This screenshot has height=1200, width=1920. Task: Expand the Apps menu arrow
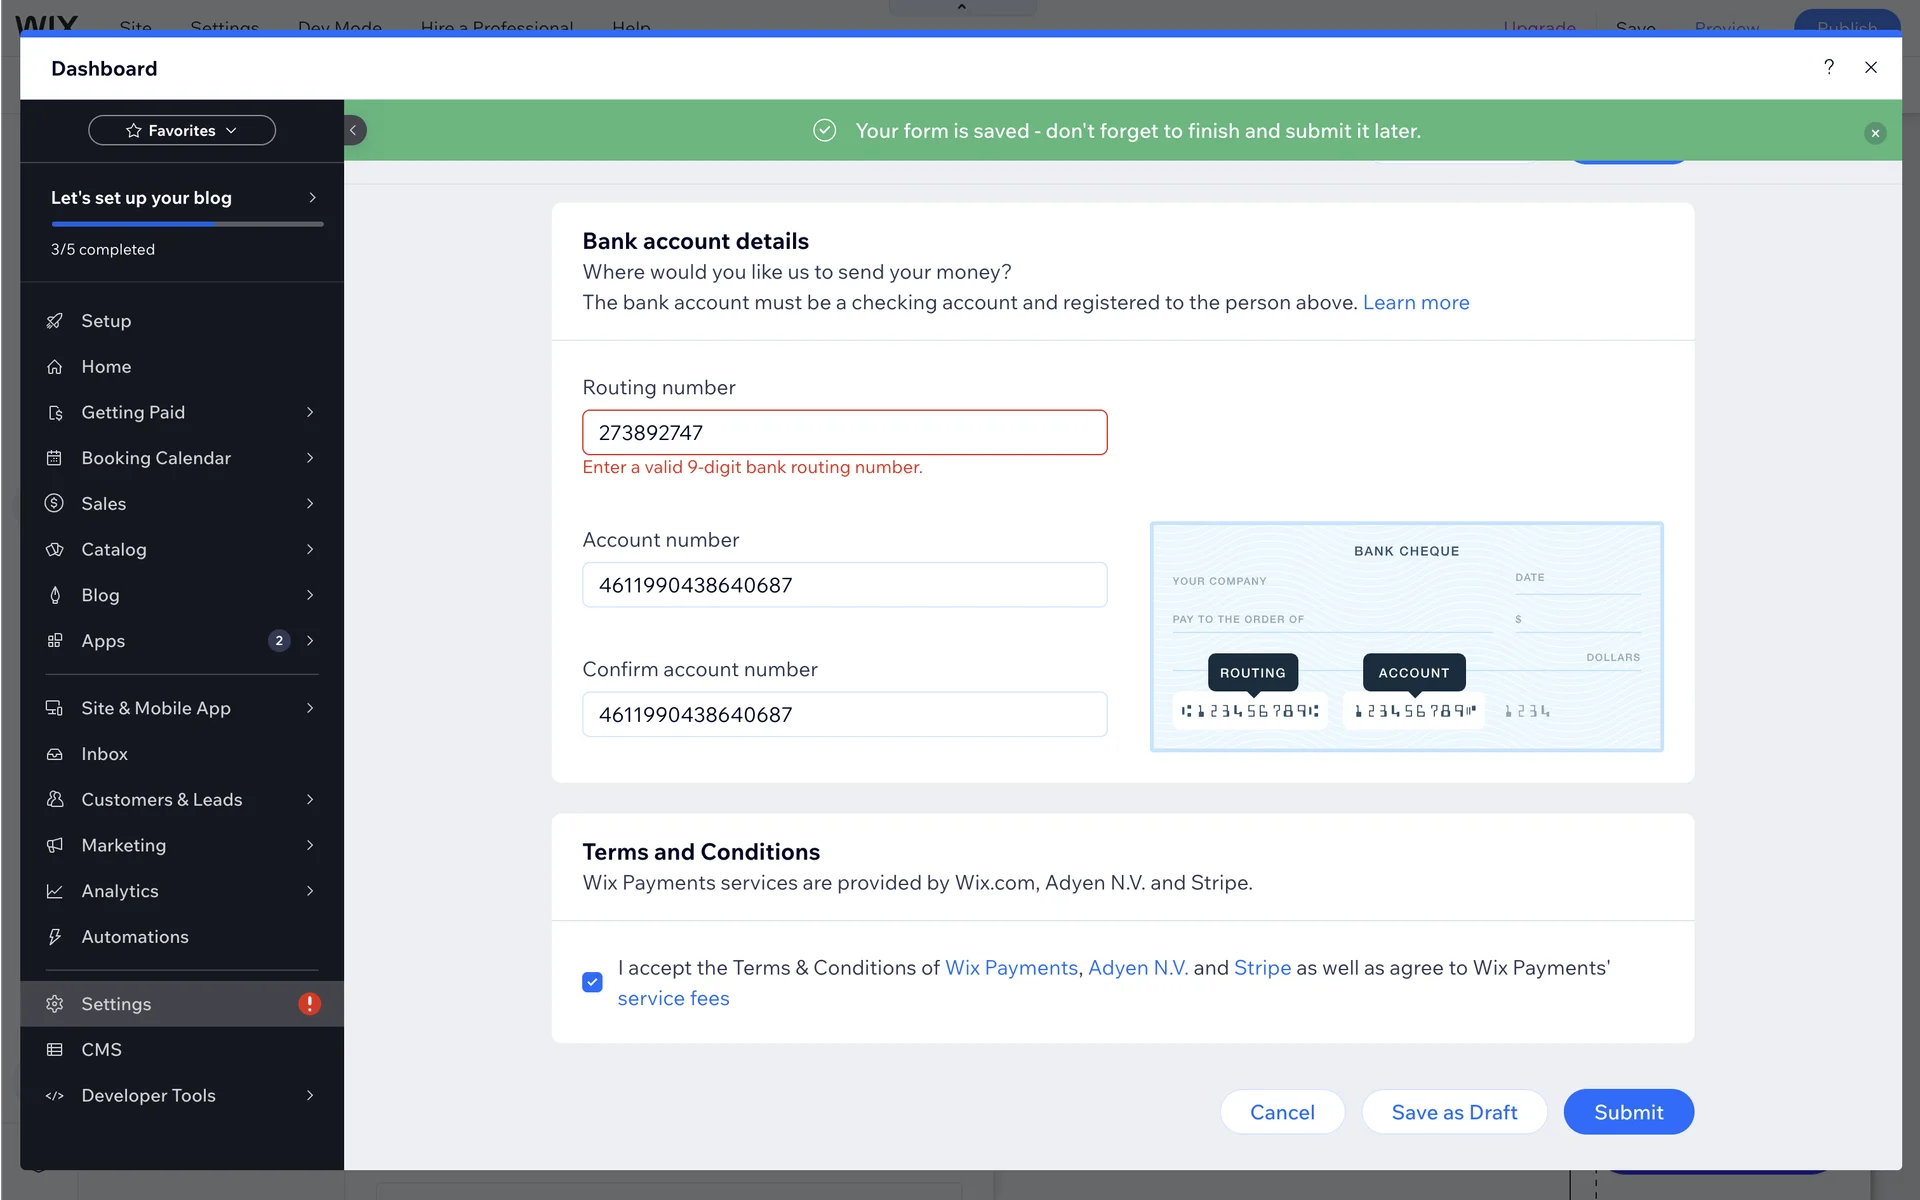310,641
